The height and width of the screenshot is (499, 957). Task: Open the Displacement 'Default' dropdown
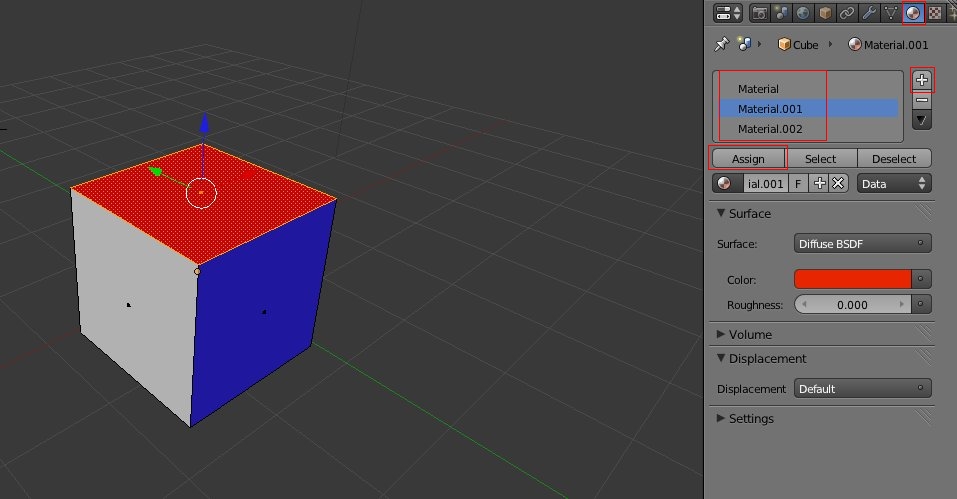pyautogui.click(x=862, y=389)
